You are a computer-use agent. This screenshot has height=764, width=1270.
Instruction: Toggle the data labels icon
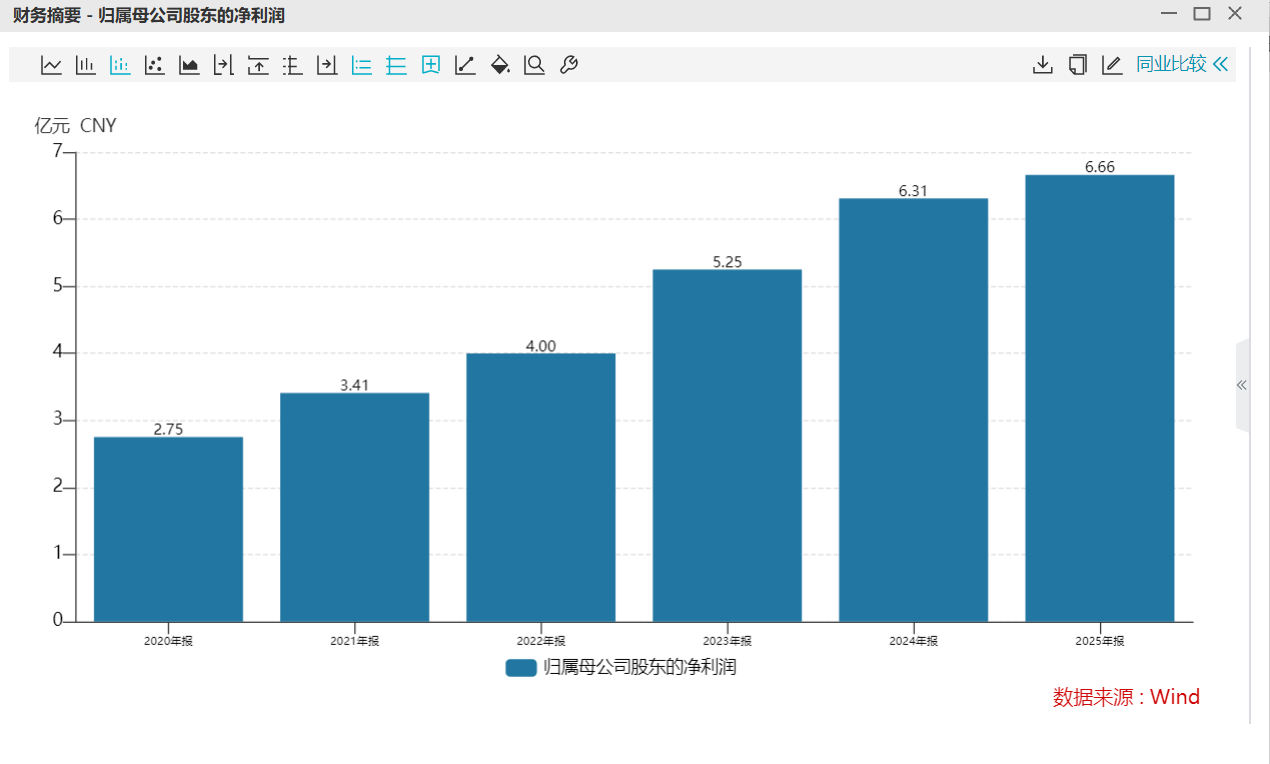coord(431,65)
